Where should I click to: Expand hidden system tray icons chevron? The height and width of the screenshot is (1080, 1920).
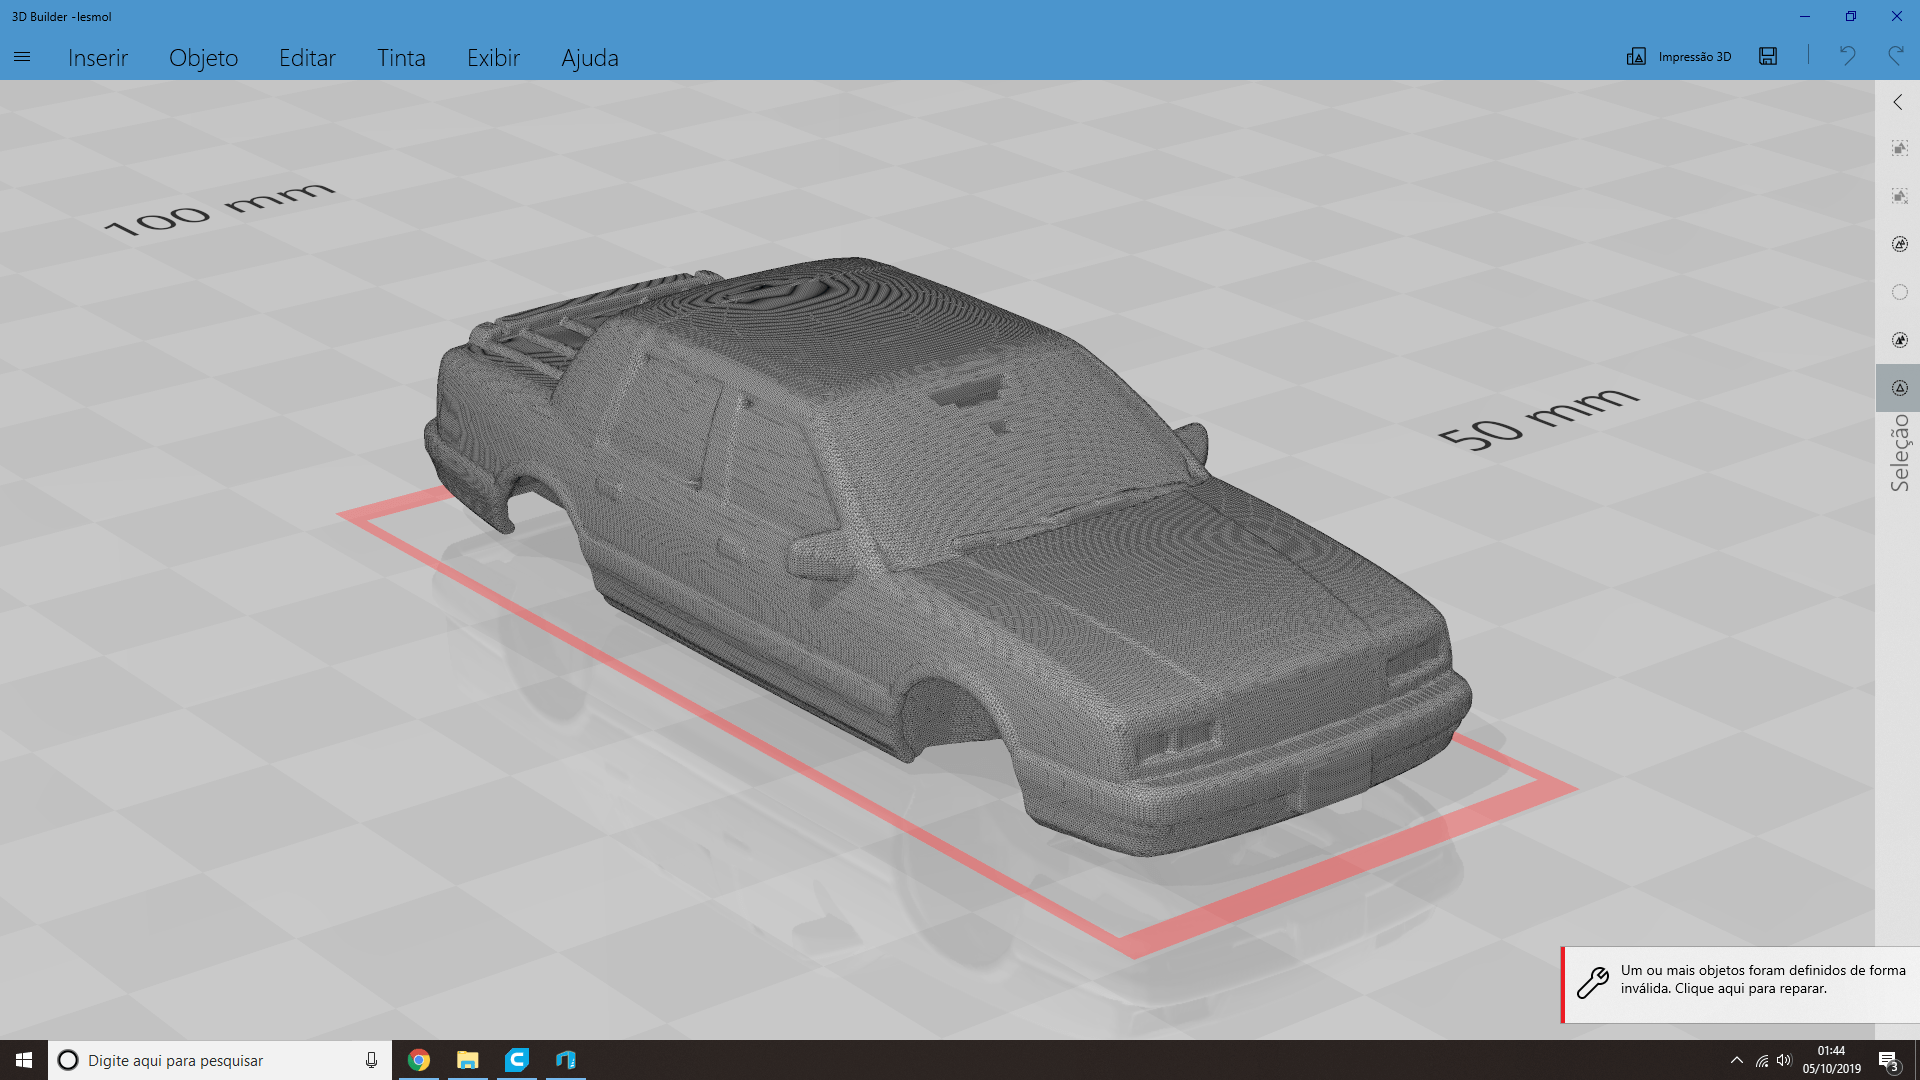[x=1737, y=1060]
